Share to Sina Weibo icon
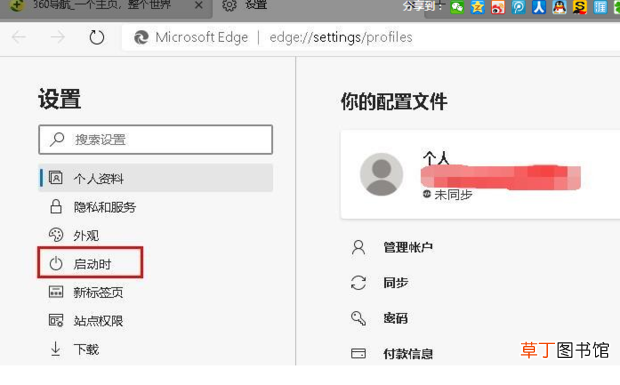The height and width of the screenshot is (385, 620). coord(498,7)
